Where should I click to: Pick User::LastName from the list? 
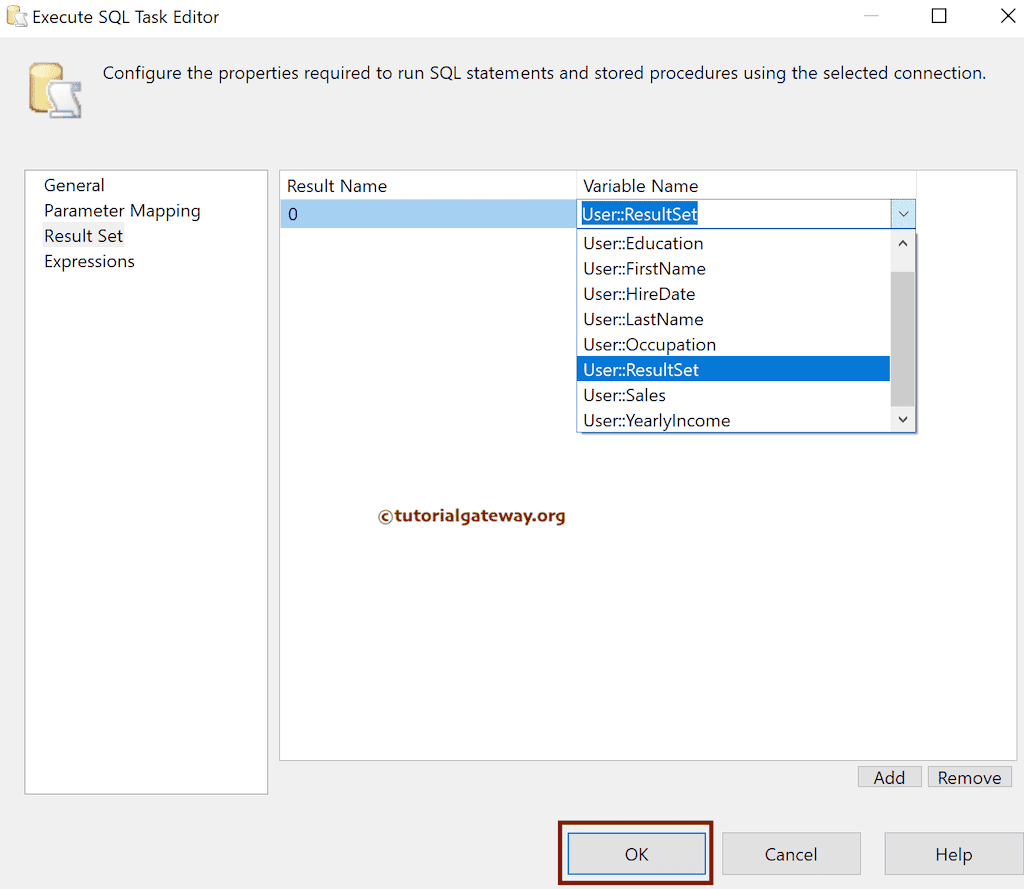[x=643, y=318]
